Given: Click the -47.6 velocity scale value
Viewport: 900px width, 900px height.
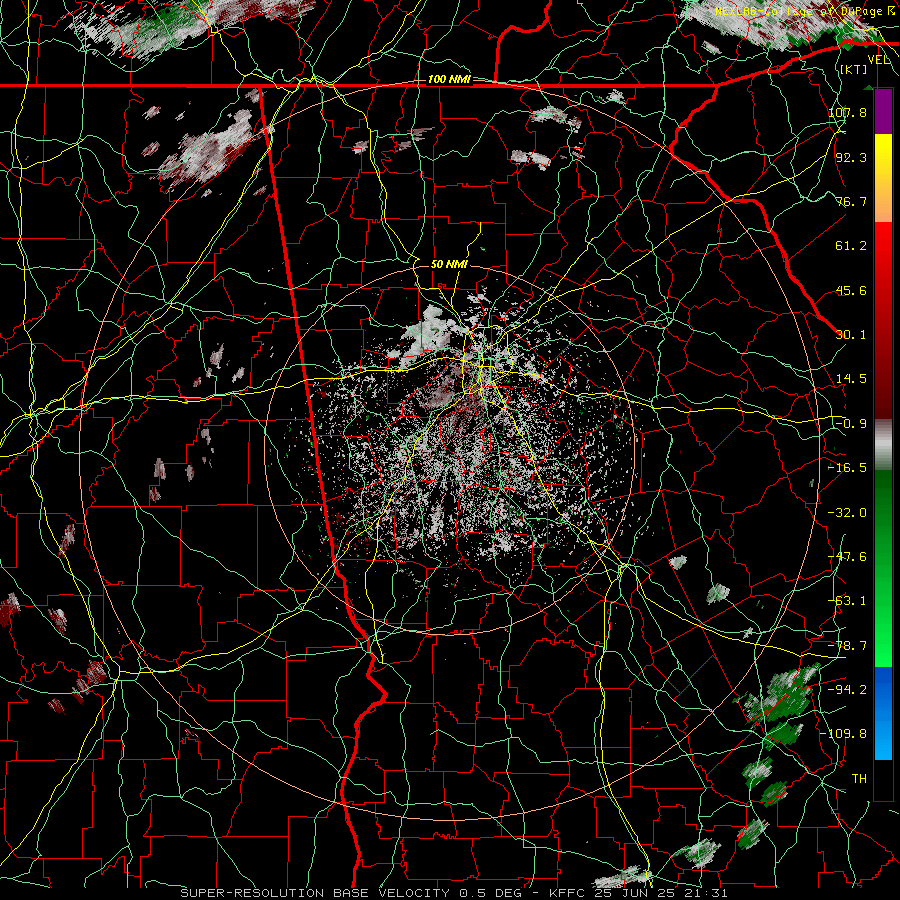Looking at the screenshot, I should click(848, 557).
